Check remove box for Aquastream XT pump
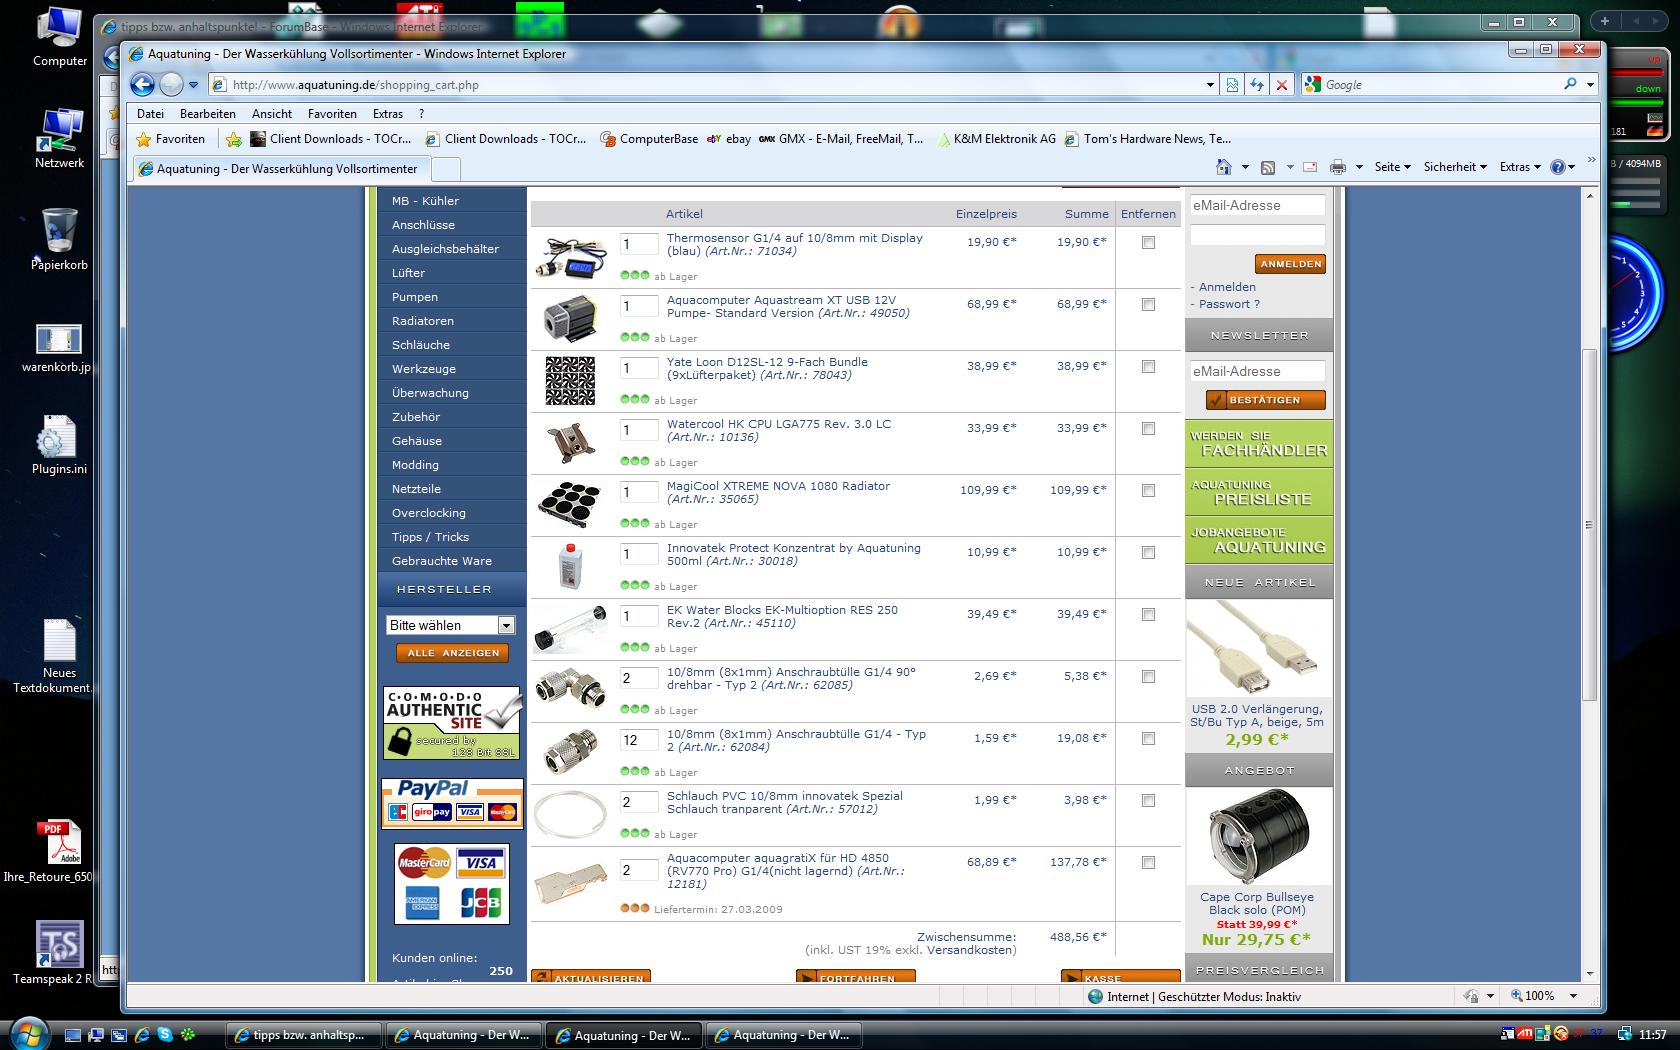Screen dimensions: 1680x1050 pos(1148,304)
